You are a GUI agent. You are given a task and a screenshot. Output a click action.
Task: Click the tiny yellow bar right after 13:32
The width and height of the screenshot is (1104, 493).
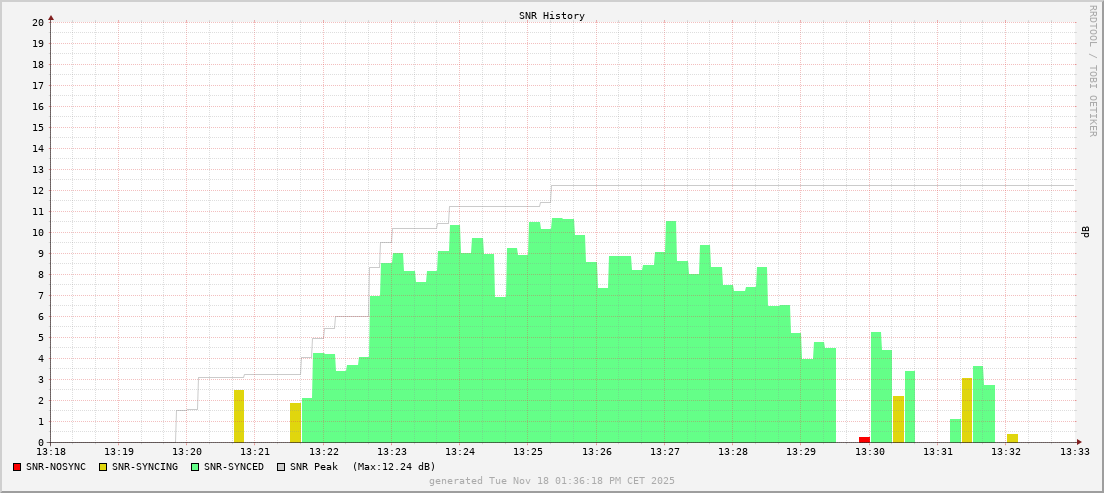click(1012, 438)
